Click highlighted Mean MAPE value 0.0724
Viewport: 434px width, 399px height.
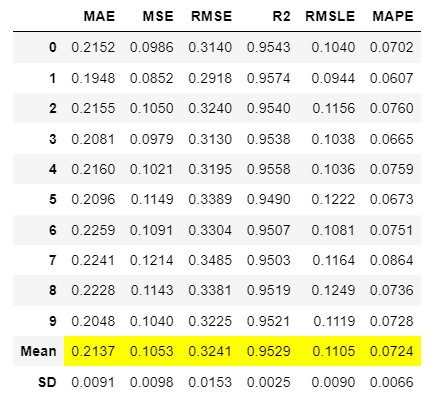392,351
